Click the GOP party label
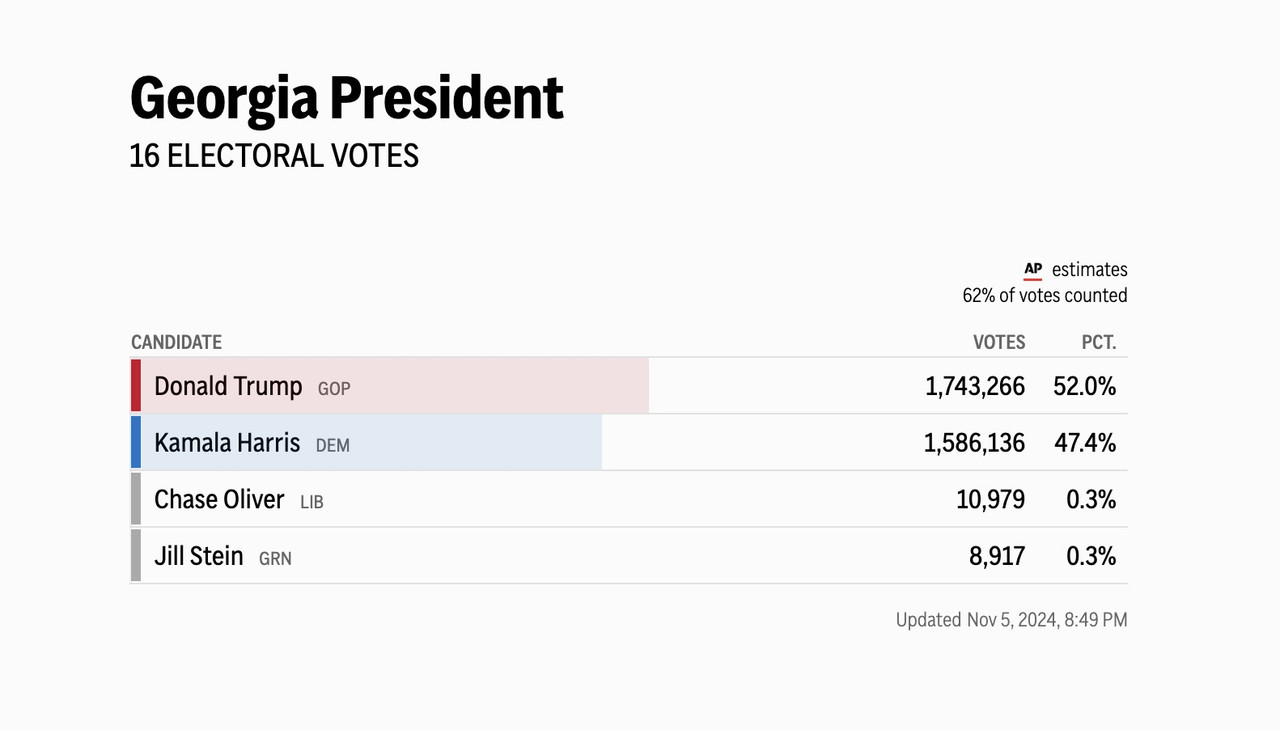Screen dimensions: 1280x731 click(334, 389)
